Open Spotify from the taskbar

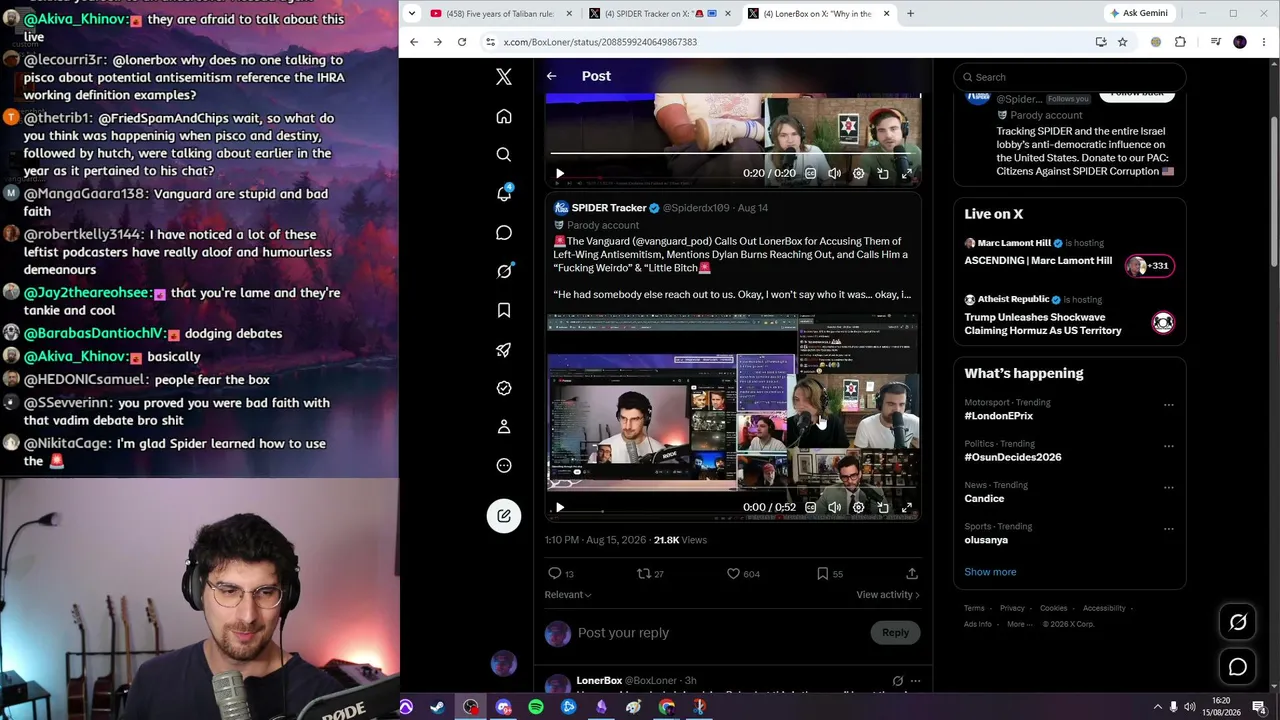point(536,707)
